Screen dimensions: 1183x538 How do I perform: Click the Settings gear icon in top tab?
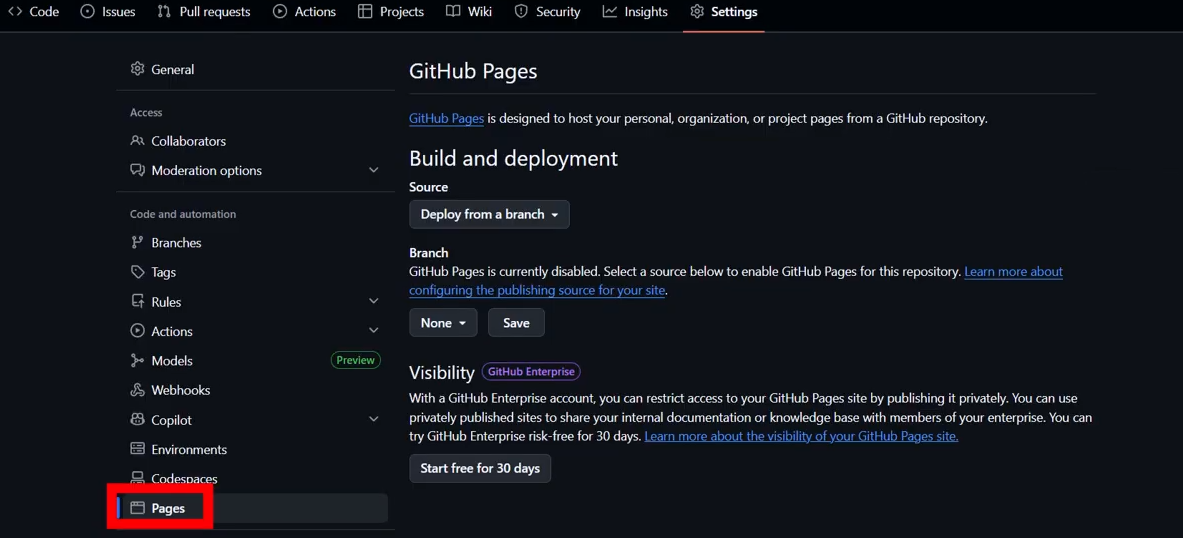pyautogui.click(x=697, y=12)
